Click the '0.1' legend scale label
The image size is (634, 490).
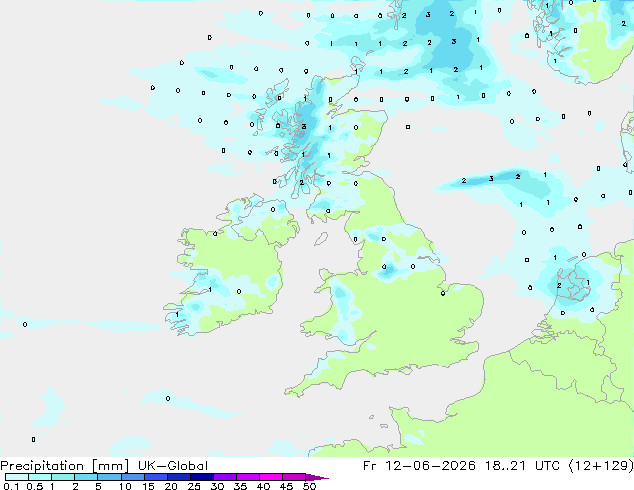[11, 486]
